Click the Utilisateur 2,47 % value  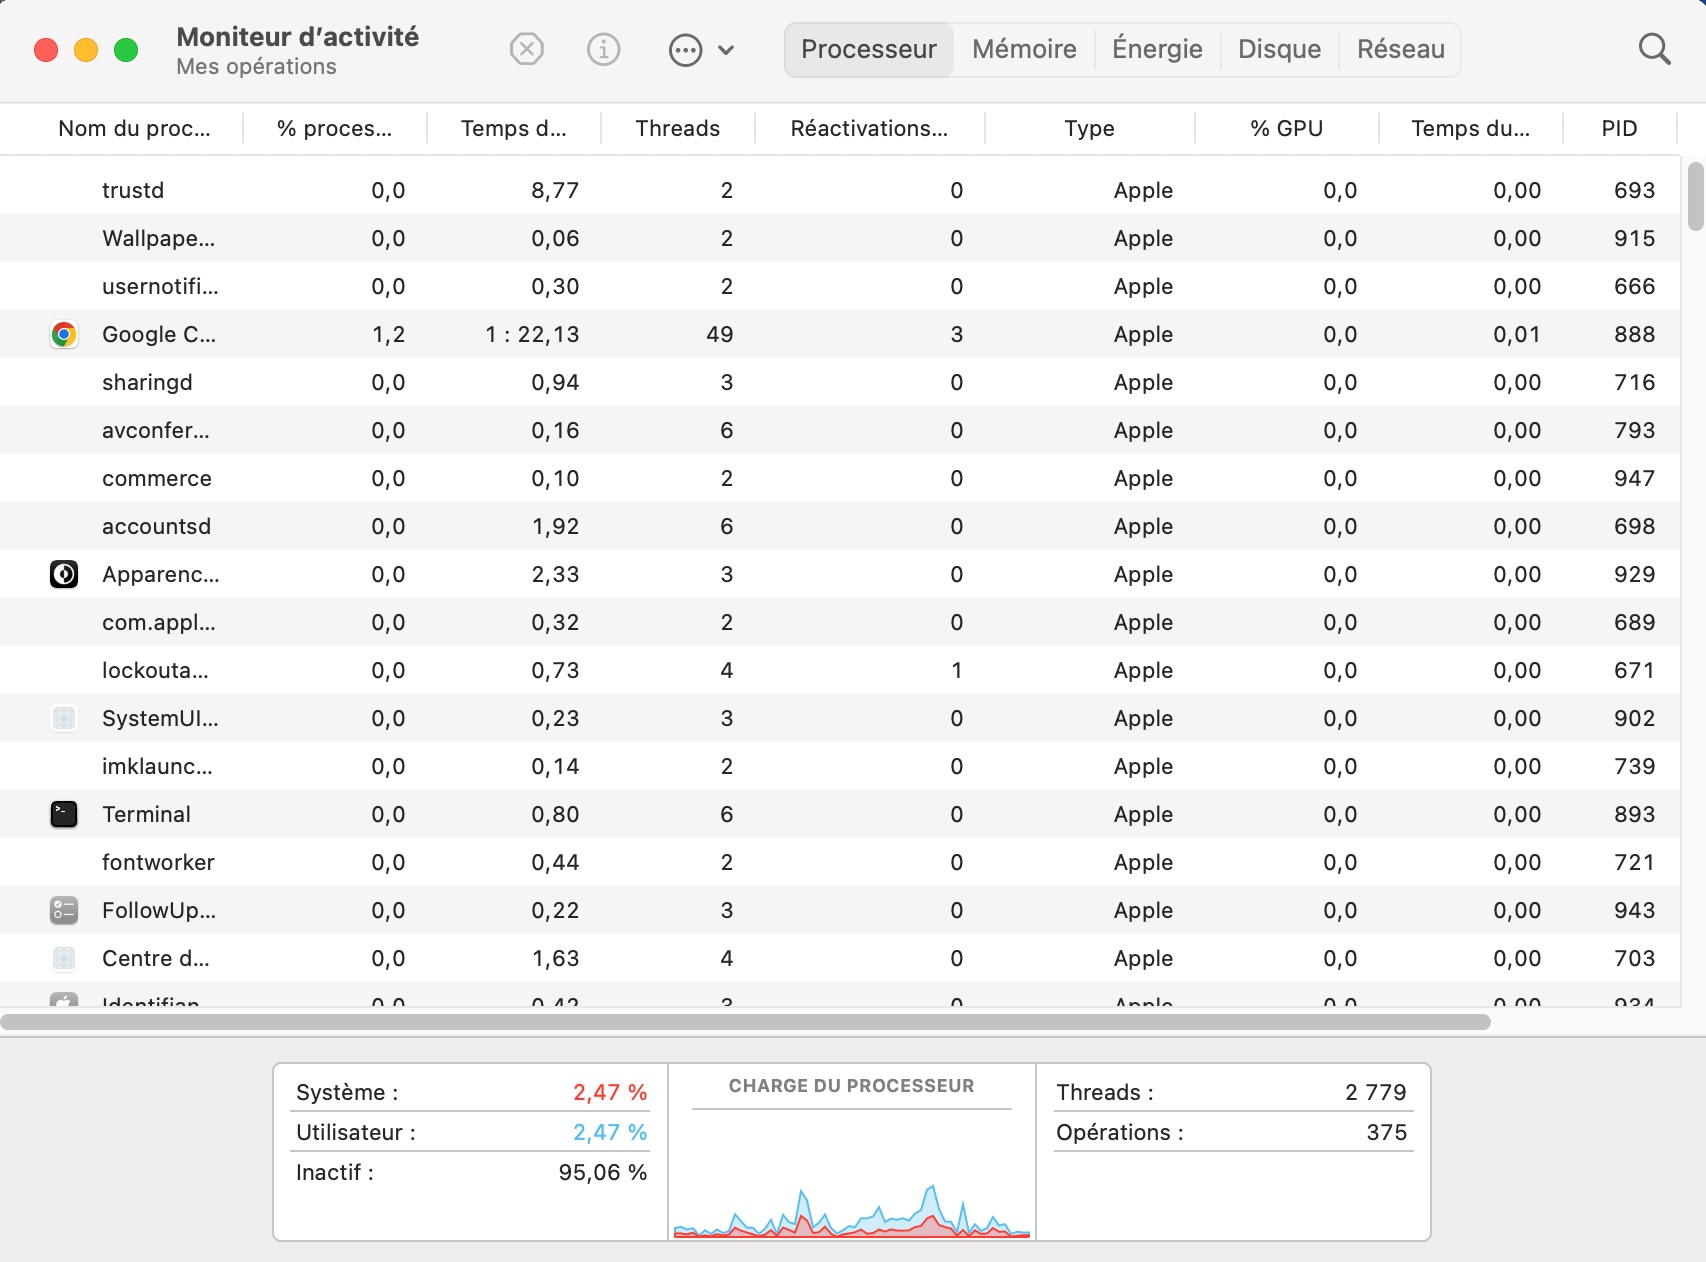point(610,1133)
